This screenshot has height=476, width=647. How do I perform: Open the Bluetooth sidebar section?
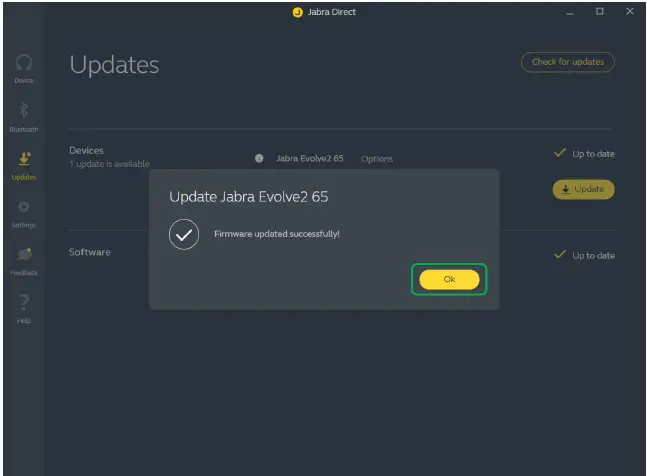24,118
